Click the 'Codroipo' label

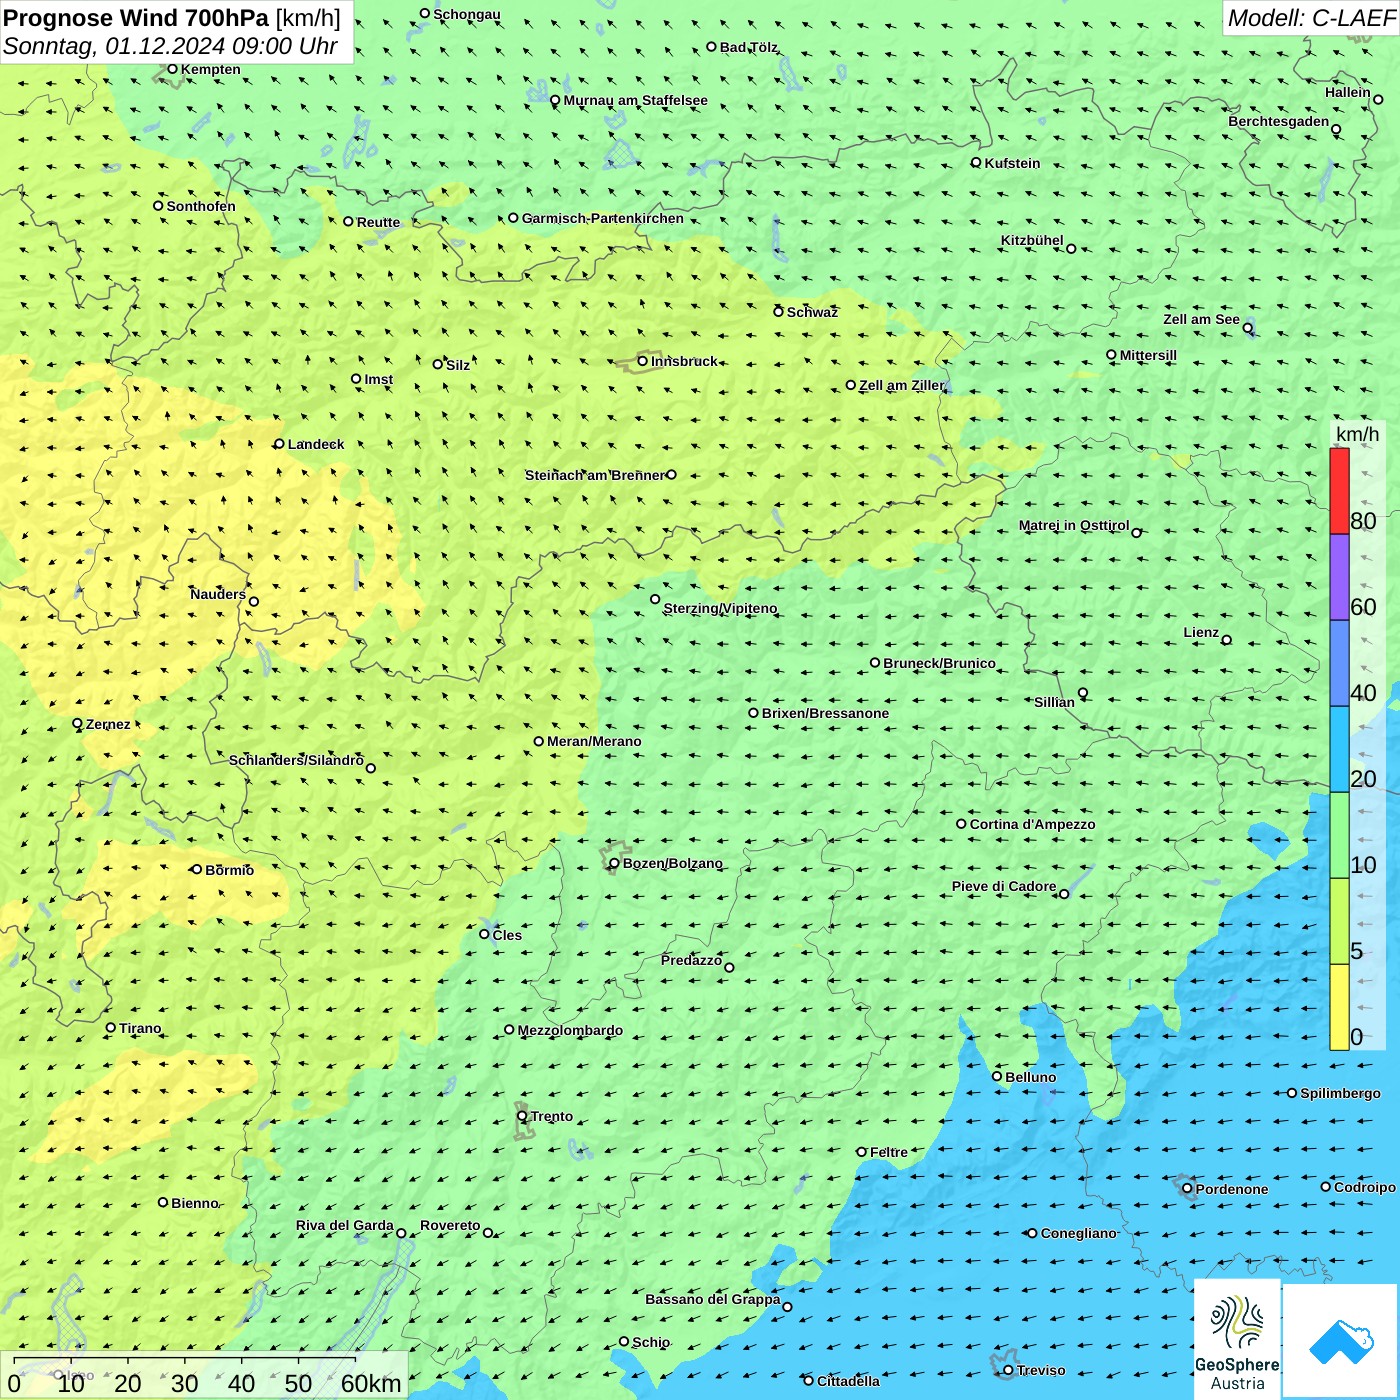[x=1365, y=1187]
